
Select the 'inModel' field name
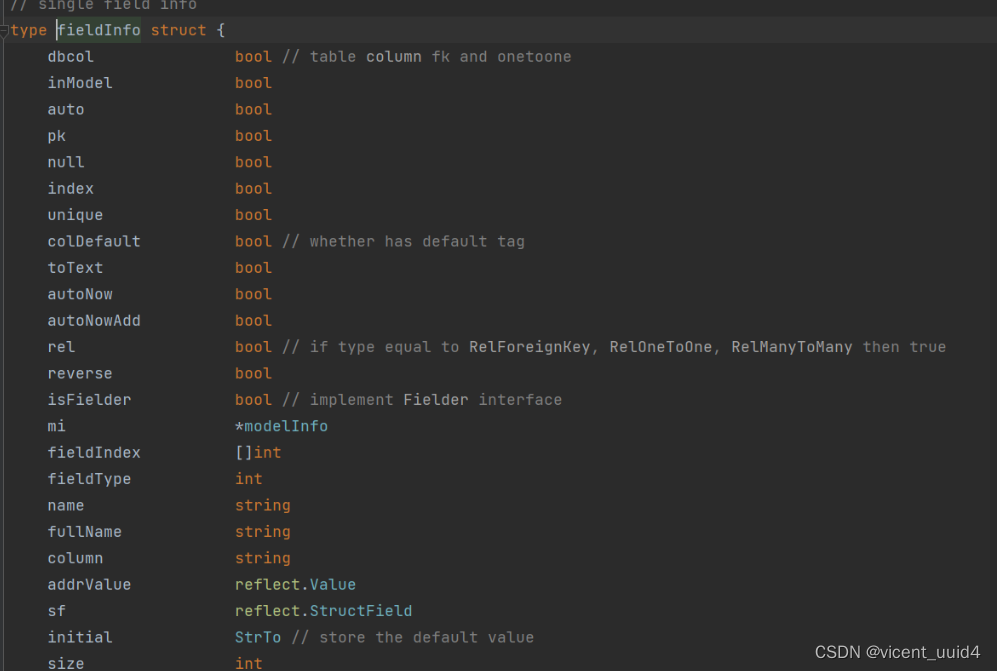coord(79,83)
